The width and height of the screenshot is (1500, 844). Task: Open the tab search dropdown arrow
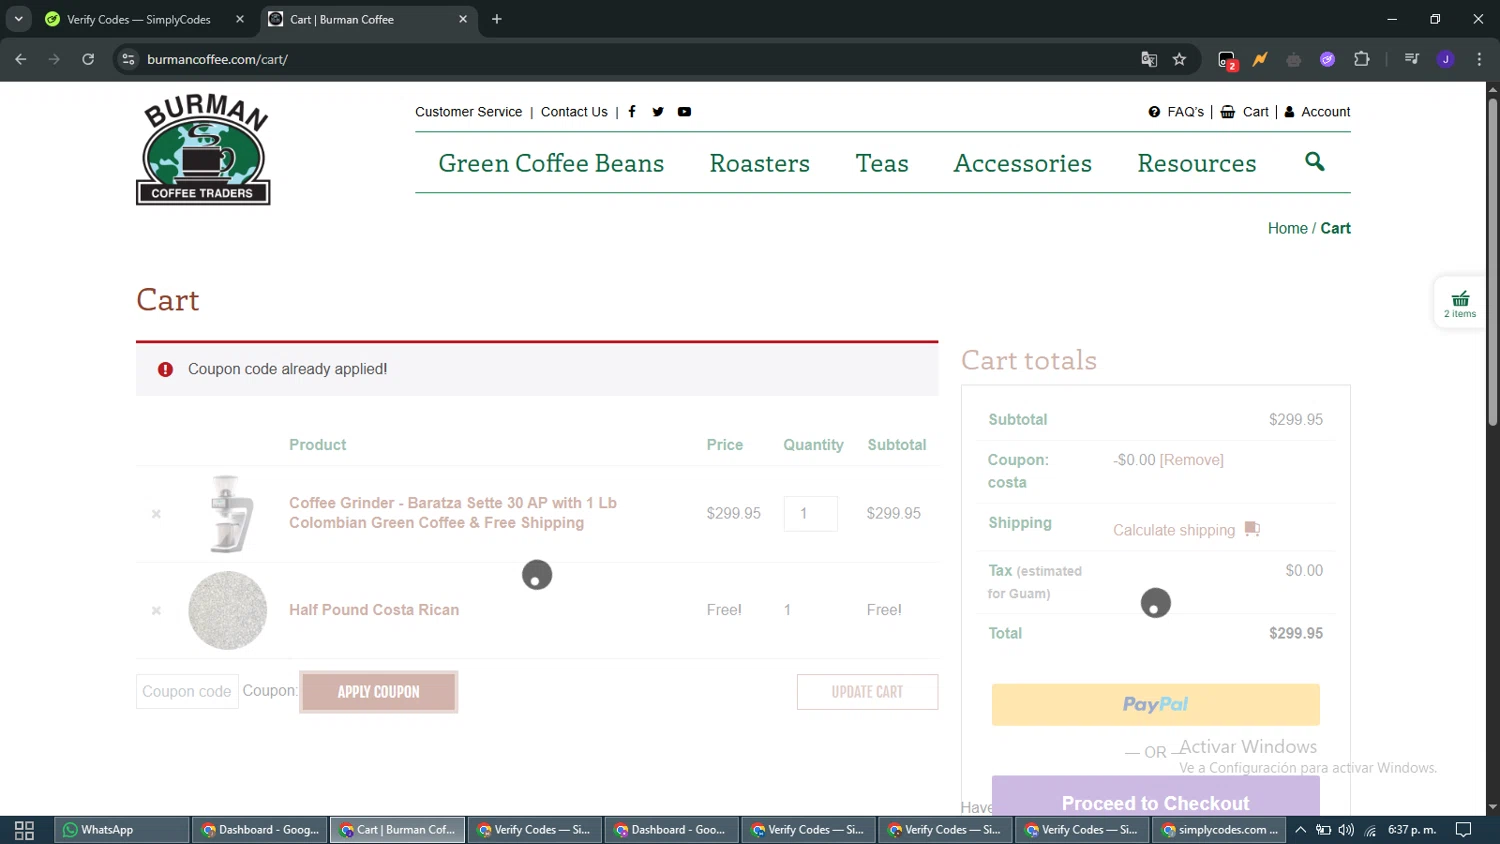point(18,19)
